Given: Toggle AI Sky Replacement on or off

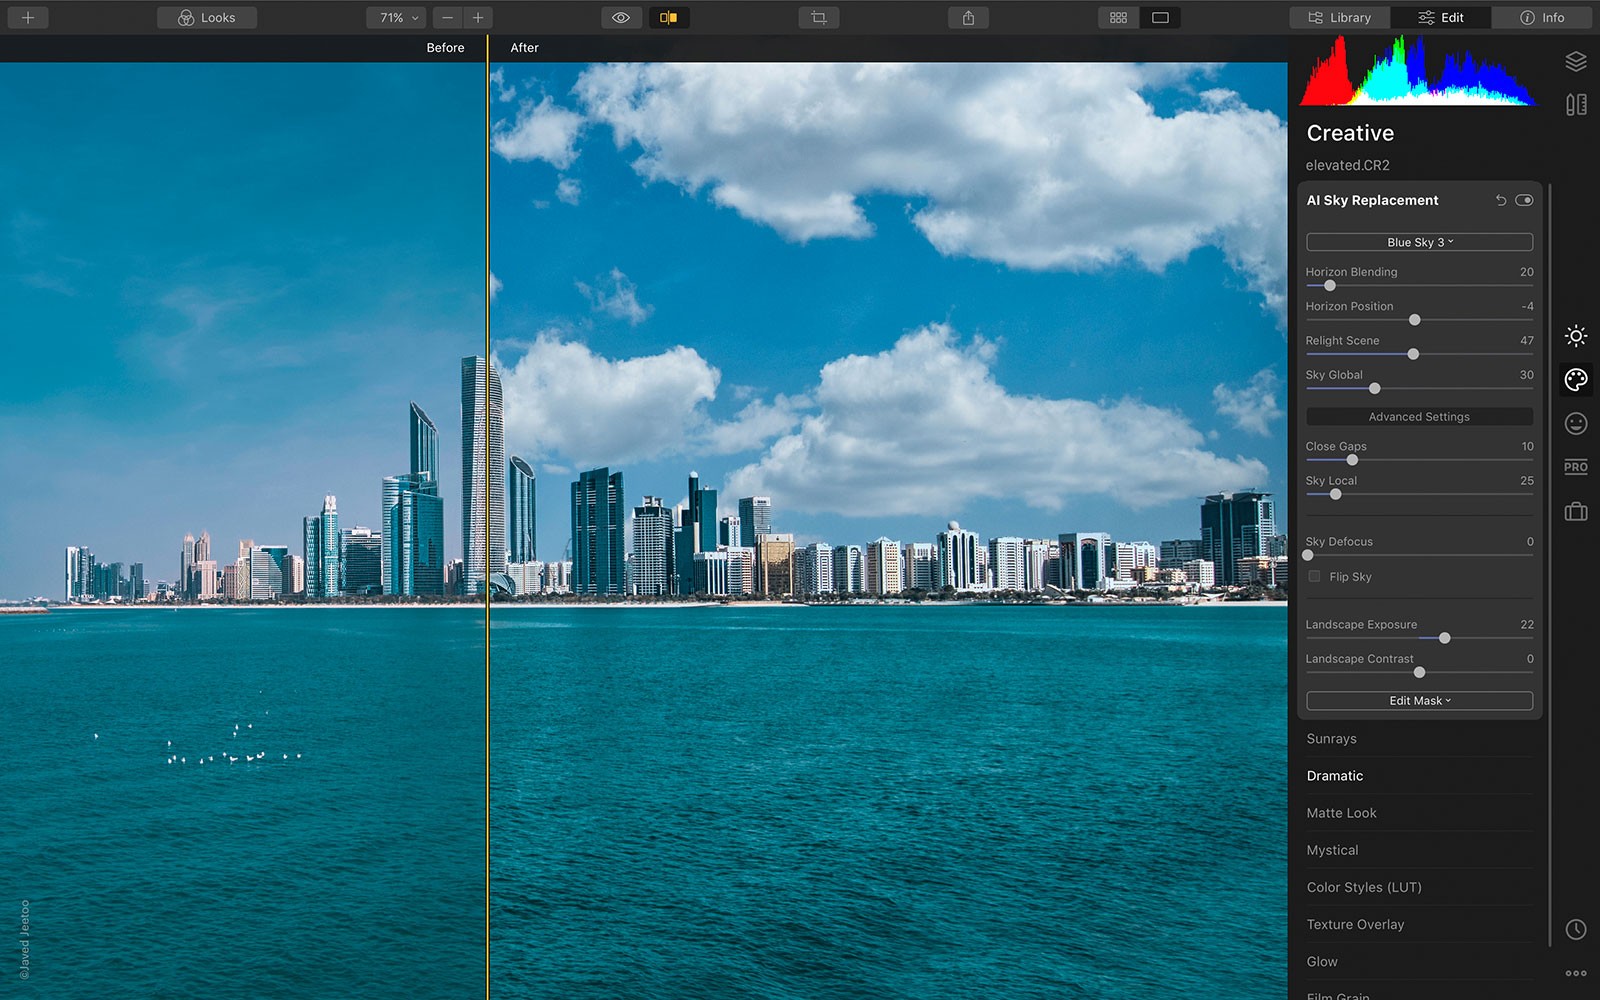Looking at the screenshot, I should pos(1524,200).
